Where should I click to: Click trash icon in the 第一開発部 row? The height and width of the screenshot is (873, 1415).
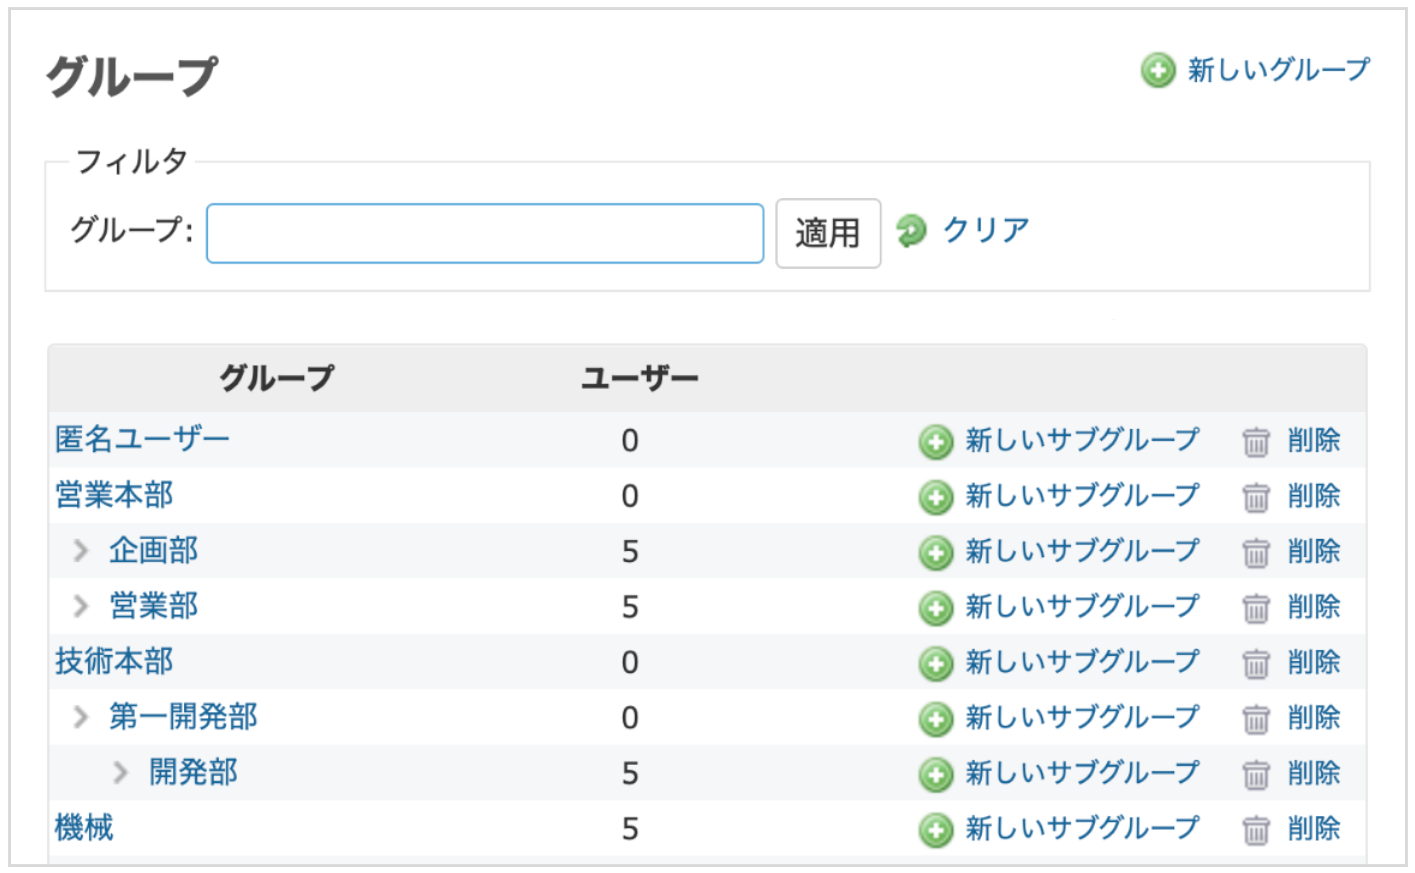point(1255,718)
